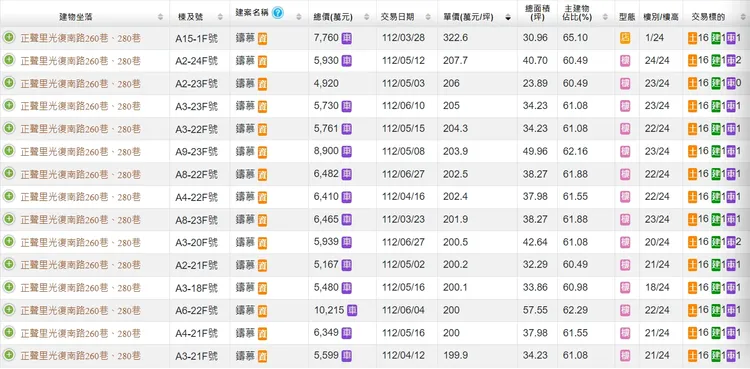Expand the A4-22F號 row details
750x369 pixels.
(x=9, y=196)
